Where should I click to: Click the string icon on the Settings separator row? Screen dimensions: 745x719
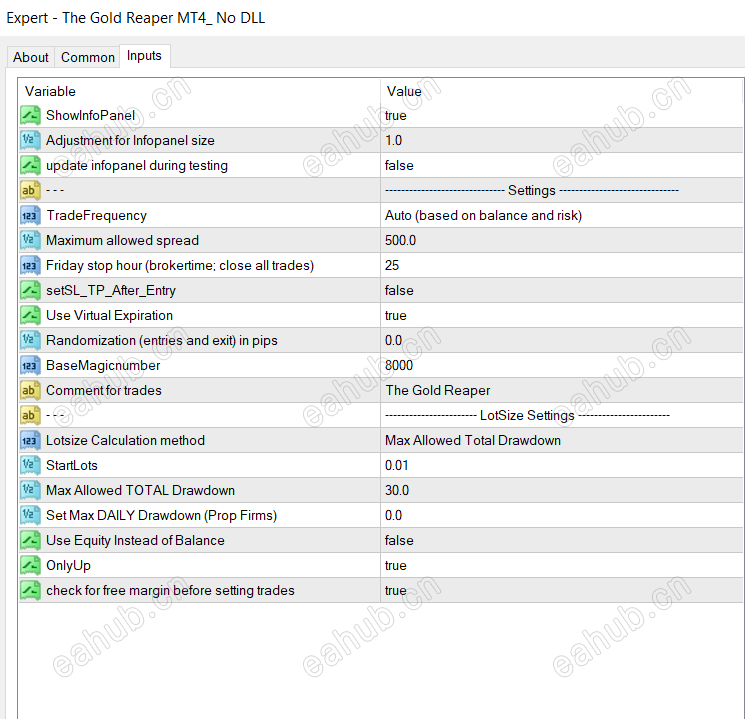tap(30, 191)
